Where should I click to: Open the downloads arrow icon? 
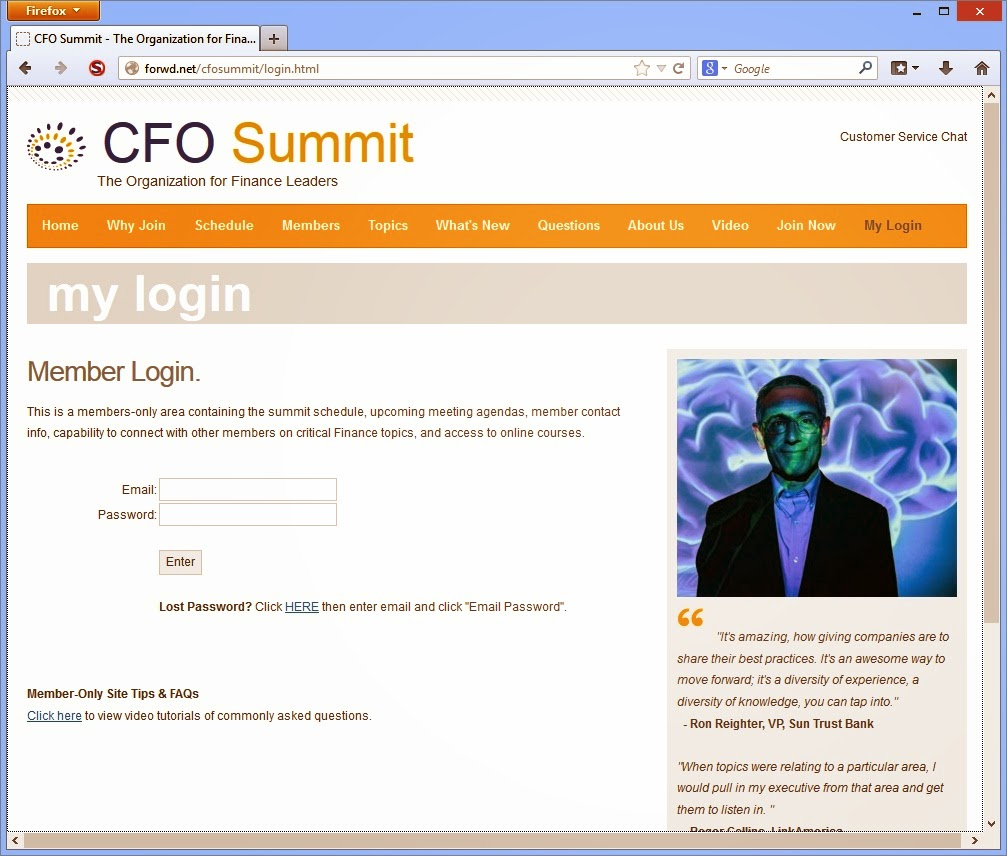point(946,68)
